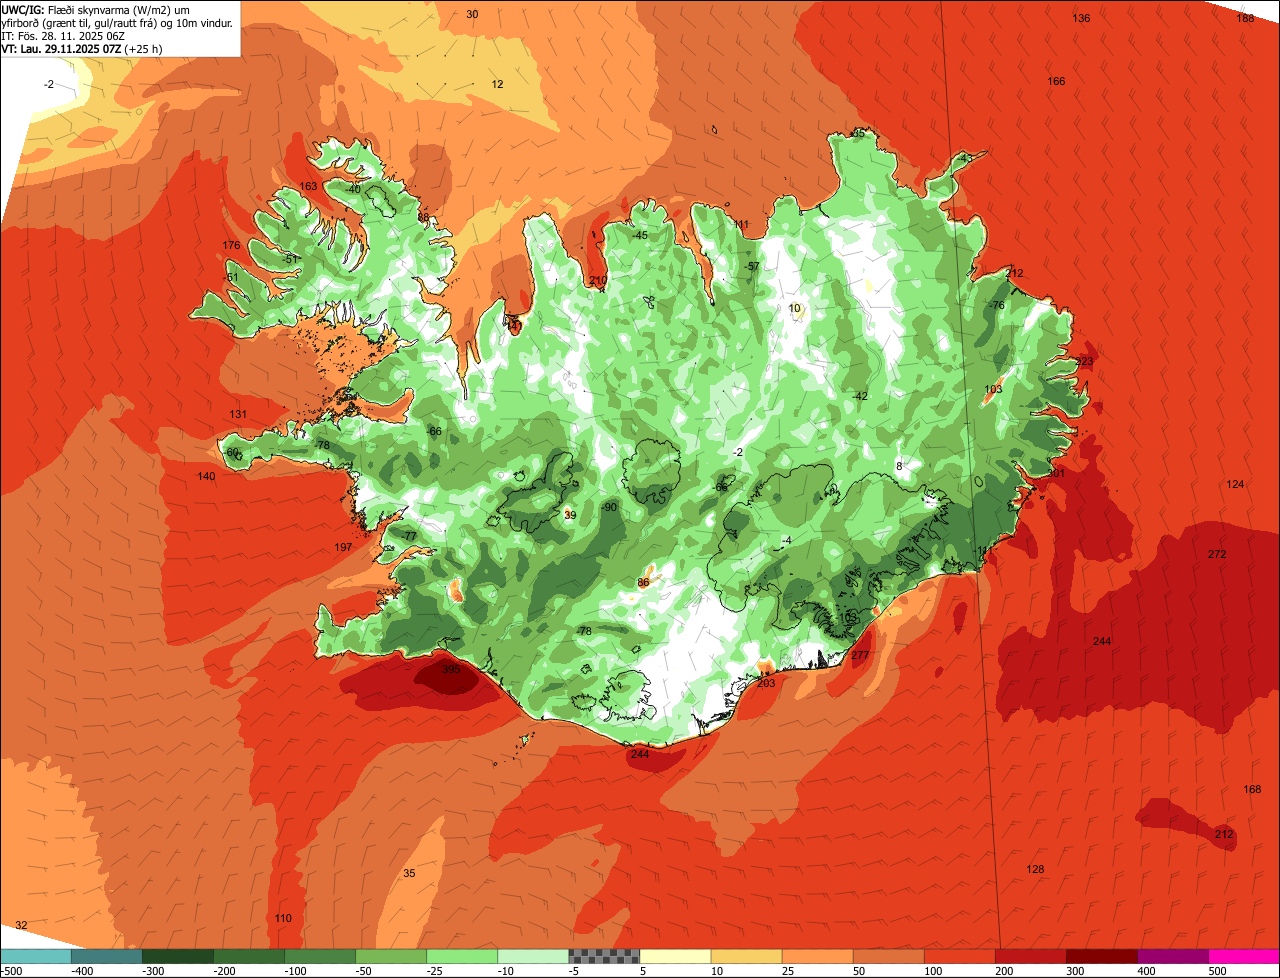
Task: Click the 86 value in south-central Iceland
Action: point(643,582)
